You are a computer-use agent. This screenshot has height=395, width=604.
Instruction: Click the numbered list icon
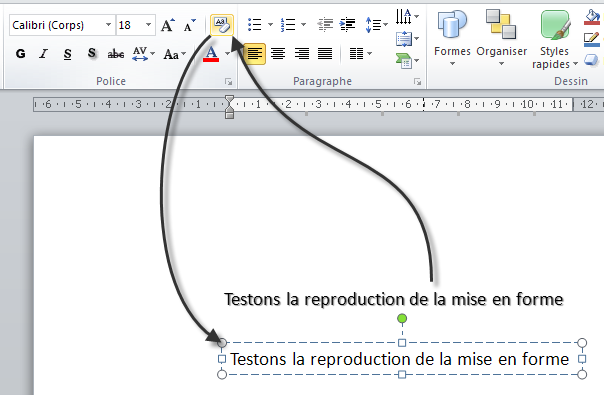288,25
